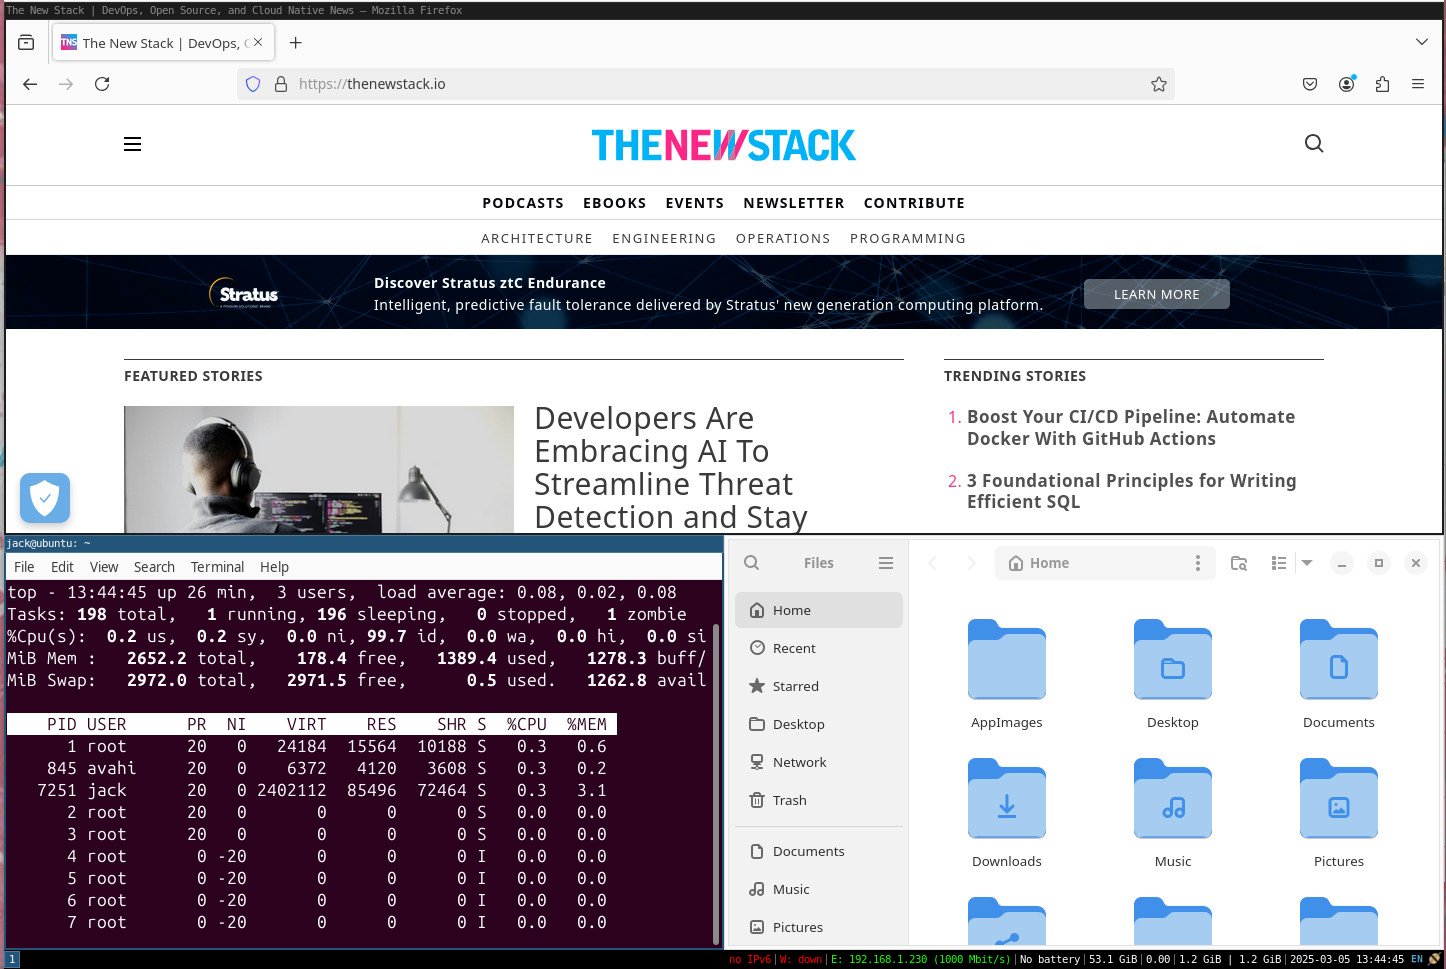Open ARCHITECTURE category
Viewport: 1446px width, 969px height.
coord(537,239)
